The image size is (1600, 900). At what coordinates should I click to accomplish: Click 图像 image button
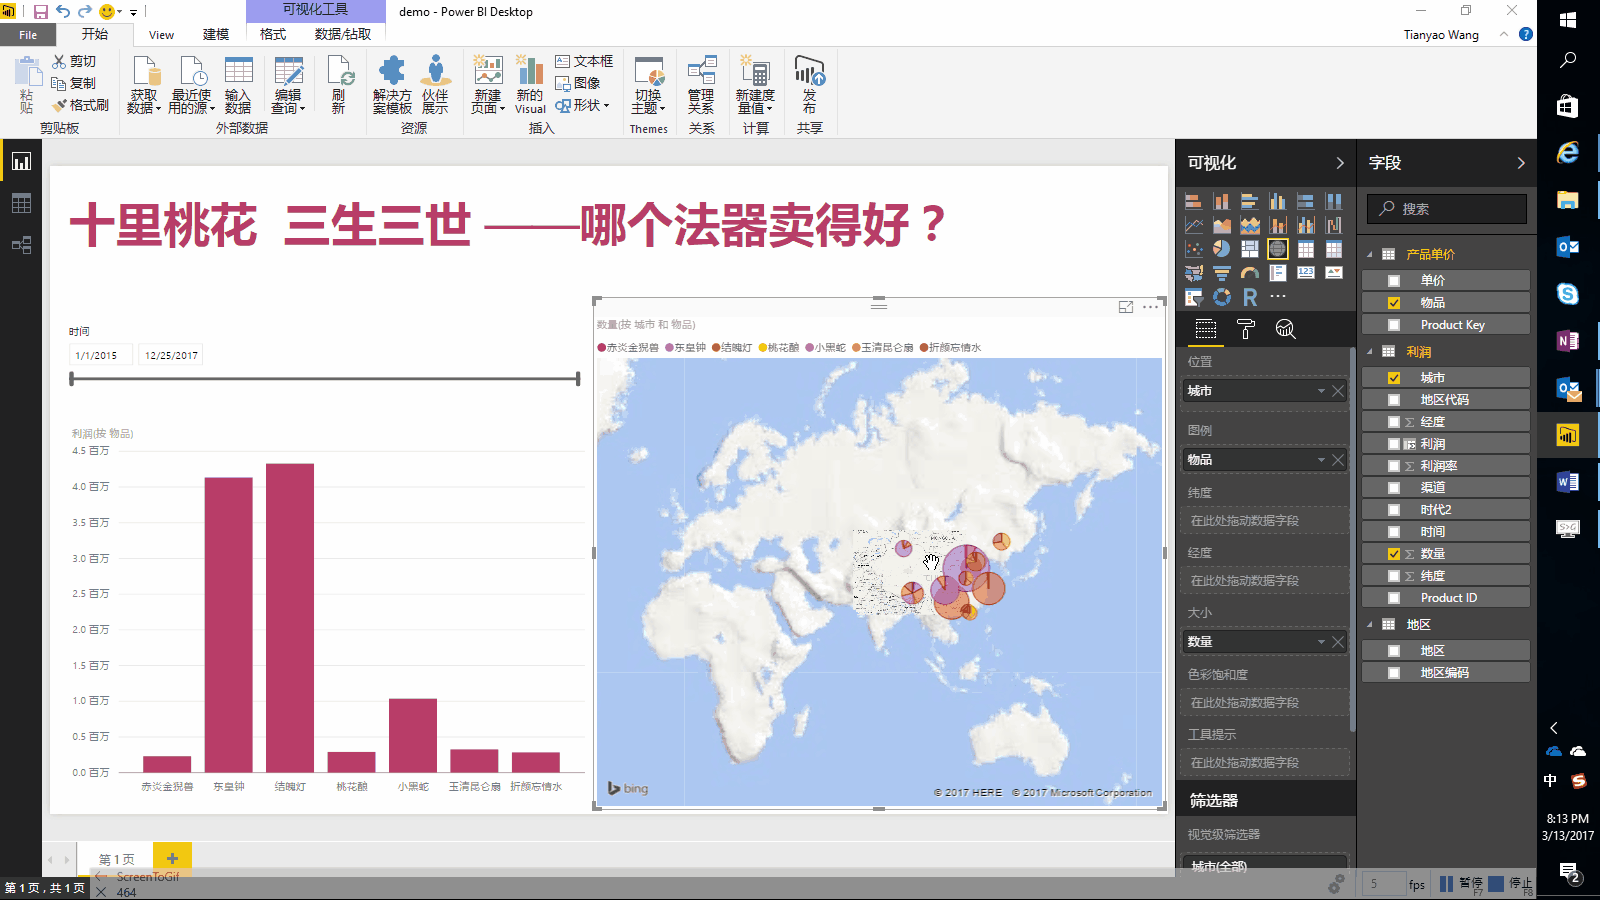point(578,83)
